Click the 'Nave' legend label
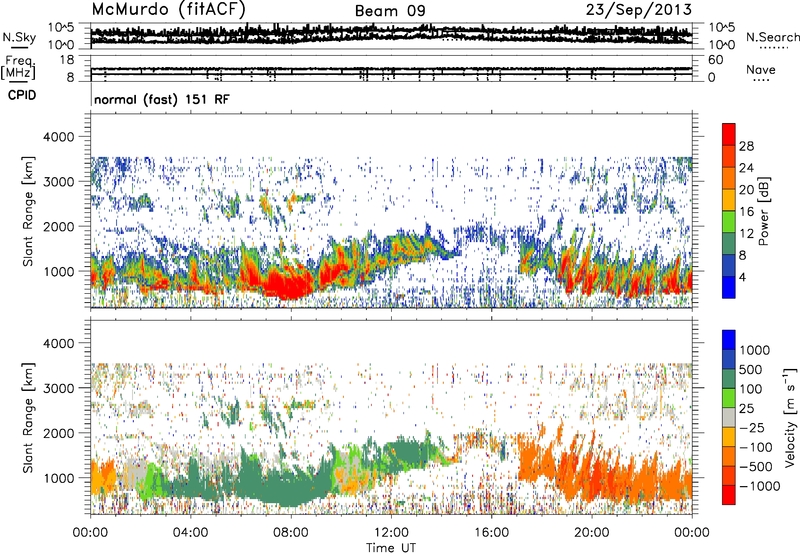The image size is (800, 554). tap(761, 69)
